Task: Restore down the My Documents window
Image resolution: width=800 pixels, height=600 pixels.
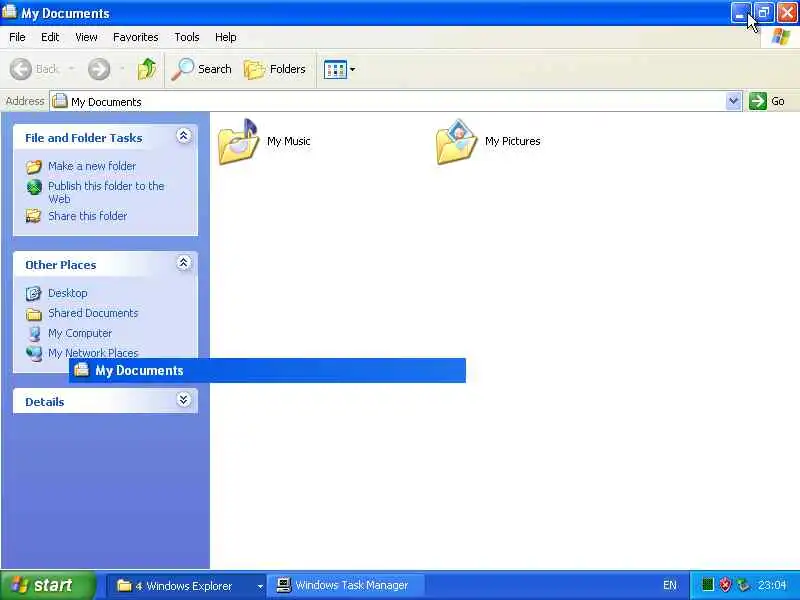Action: (x=763, y=13)
